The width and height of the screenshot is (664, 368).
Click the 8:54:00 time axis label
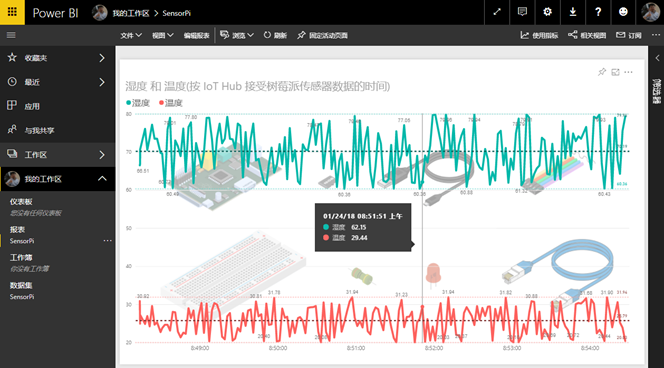[590, 348]
